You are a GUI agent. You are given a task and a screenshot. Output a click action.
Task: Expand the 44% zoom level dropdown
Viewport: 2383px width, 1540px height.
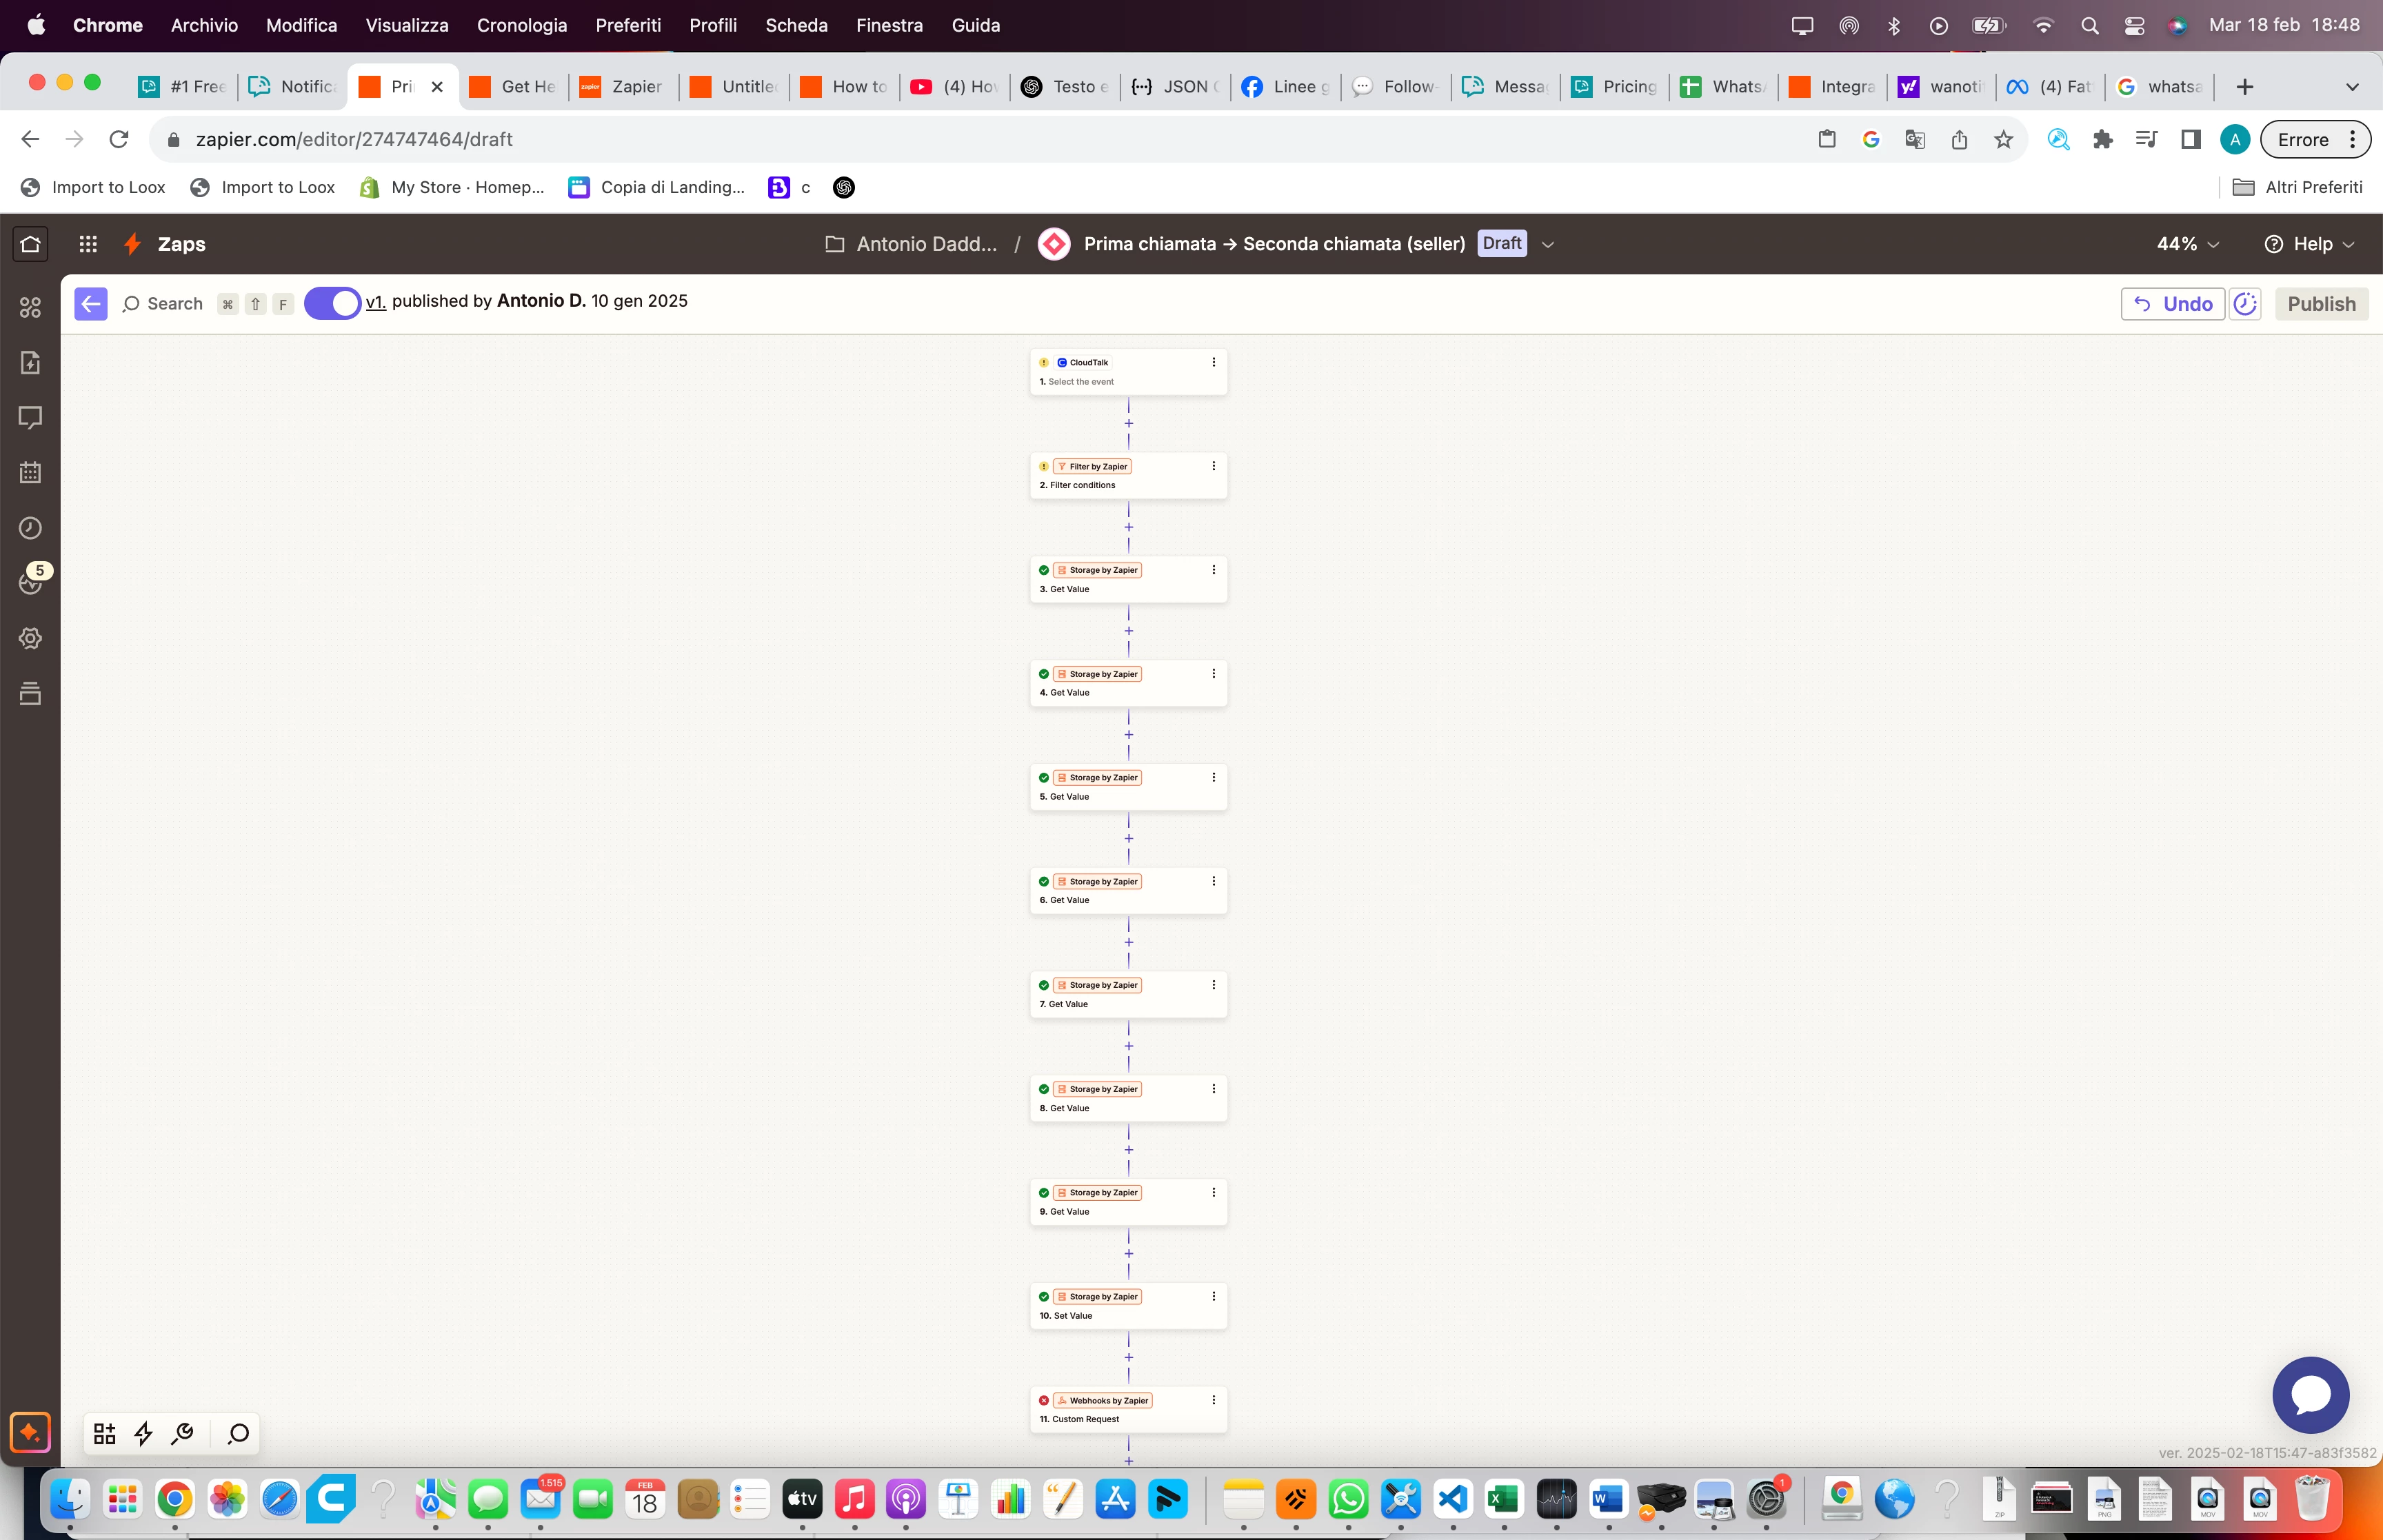tap(2188, 244)
